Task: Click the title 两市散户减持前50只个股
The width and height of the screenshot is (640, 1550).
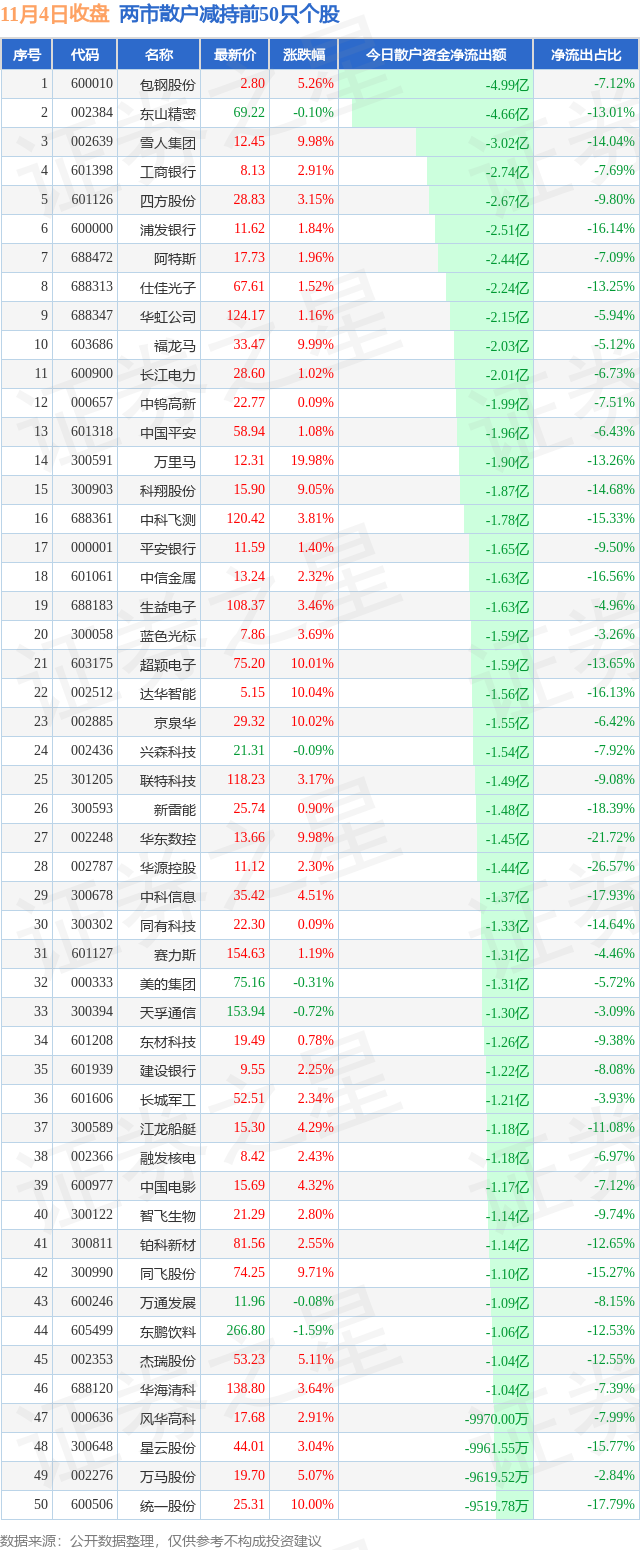Action: coord(229,14)
